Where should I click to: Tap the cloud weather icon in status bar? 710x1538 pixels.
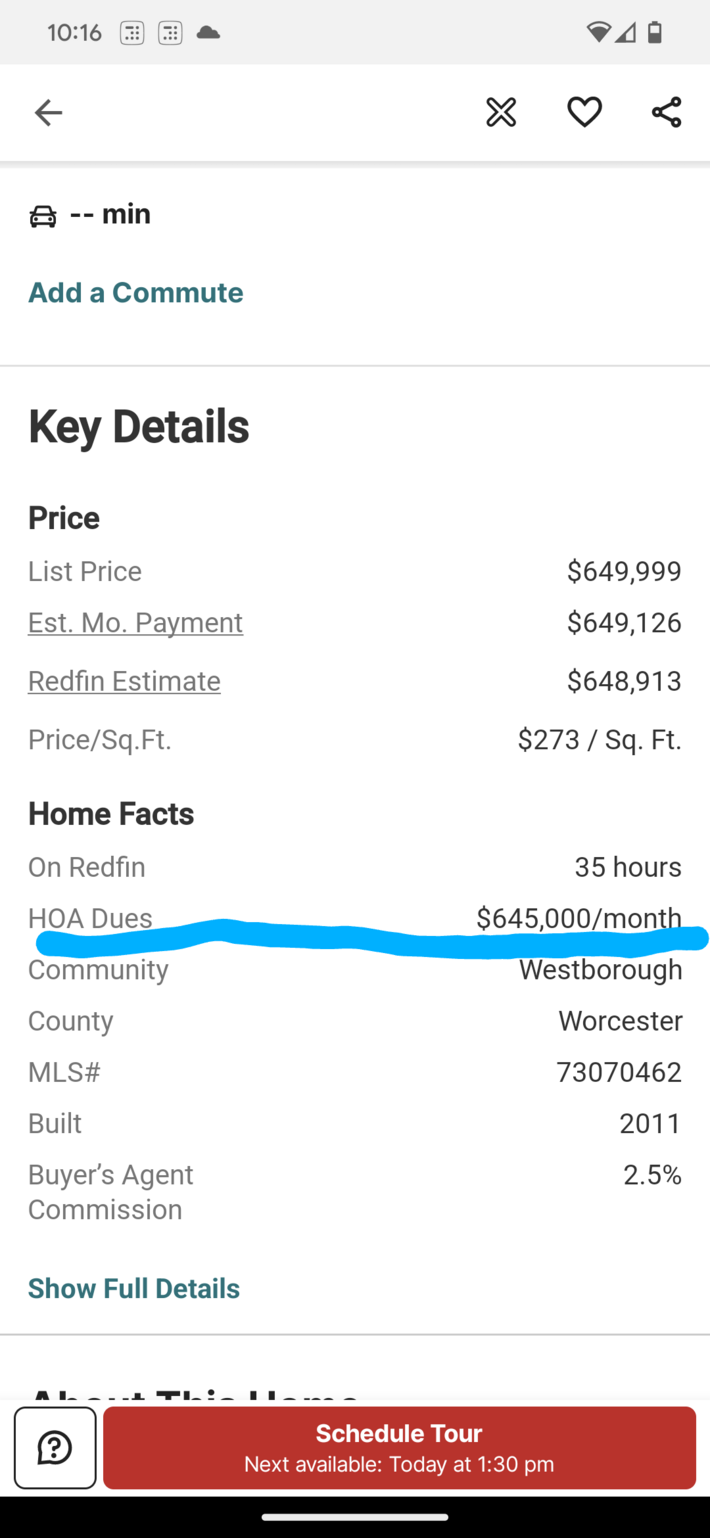[x=208, y=32]
